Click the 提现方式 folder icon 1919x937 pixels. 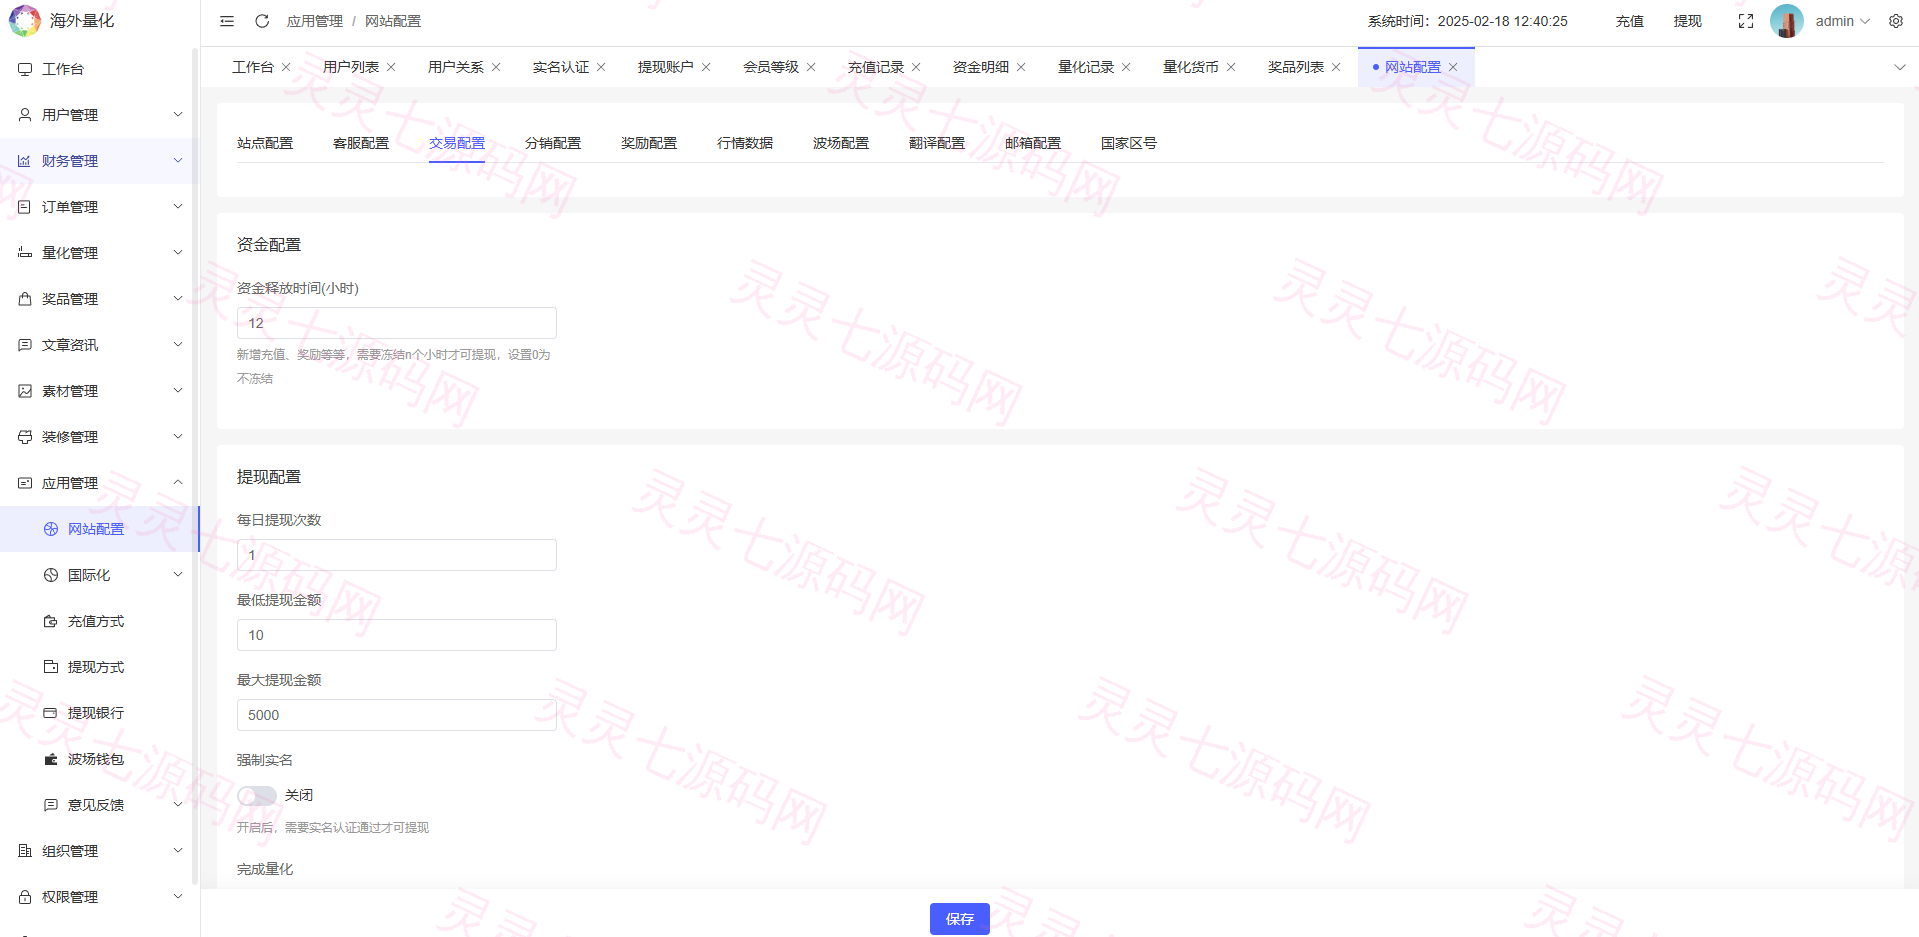pos(51,667)
